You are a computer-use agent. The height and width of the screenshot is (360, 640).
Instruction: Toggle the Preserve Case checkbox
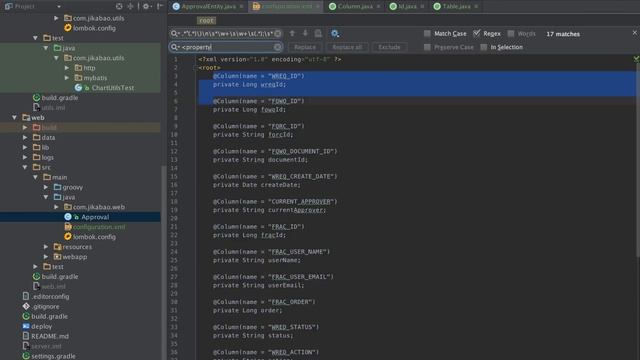click(x=427, y=47)
